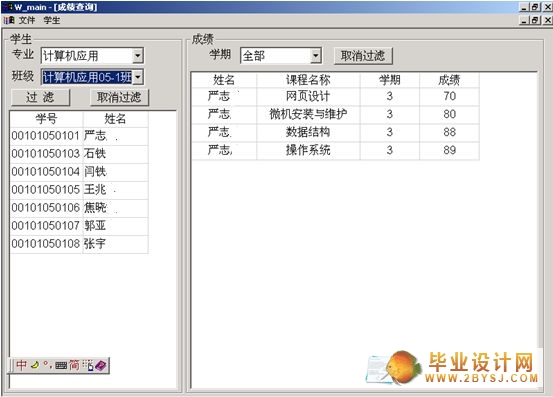
Task: Click student name 王兆
Action: [x=95, y=190]
